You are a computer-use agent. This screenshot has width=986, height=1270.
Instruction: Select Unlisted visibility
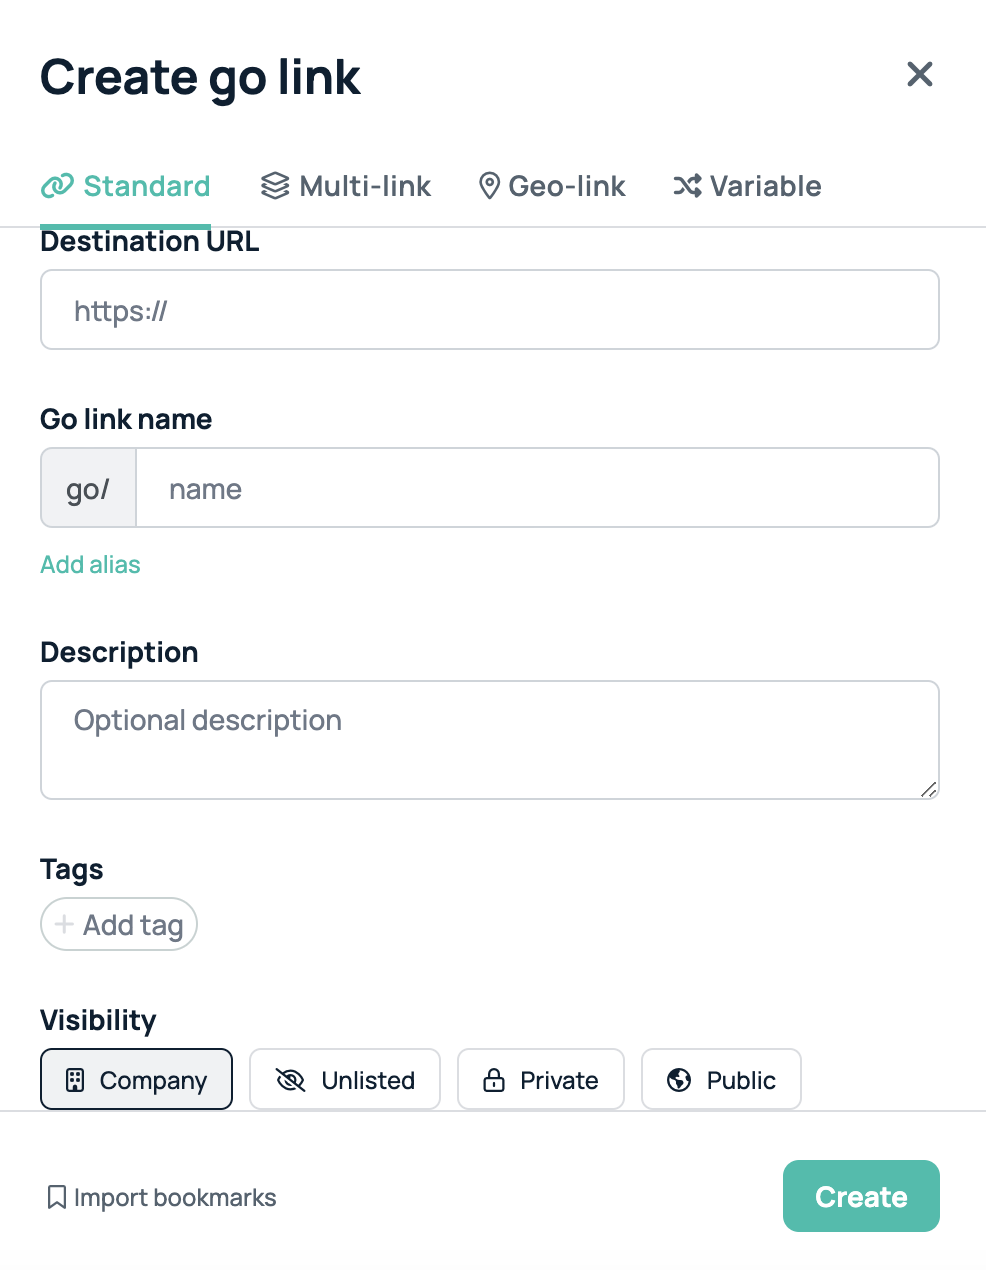click(345, 1080)
